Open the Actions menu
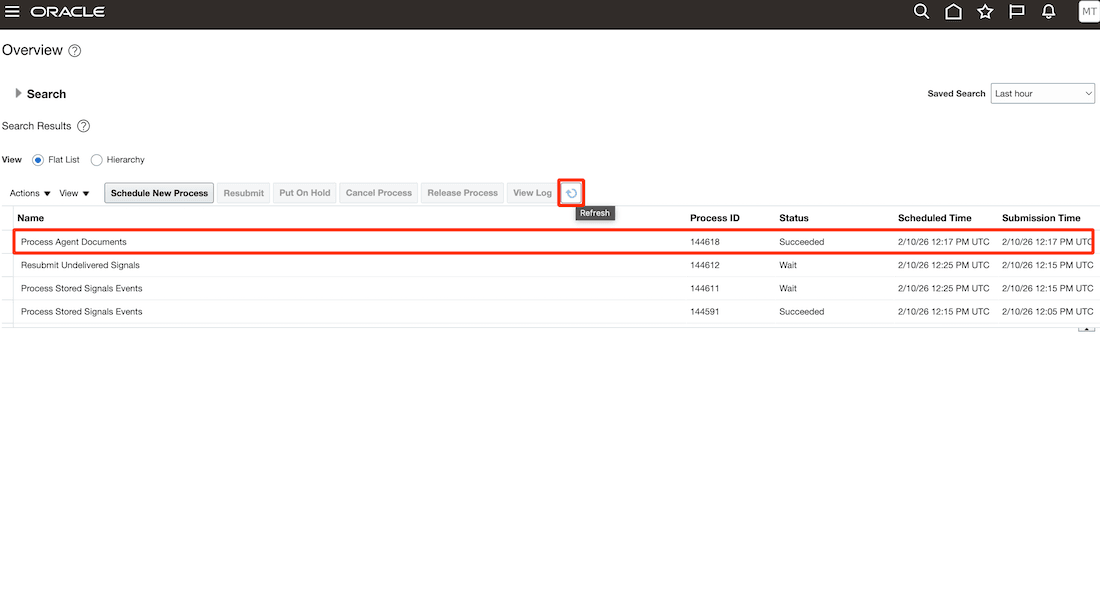This screenshot has height=595, width=1100. (28, 192)
